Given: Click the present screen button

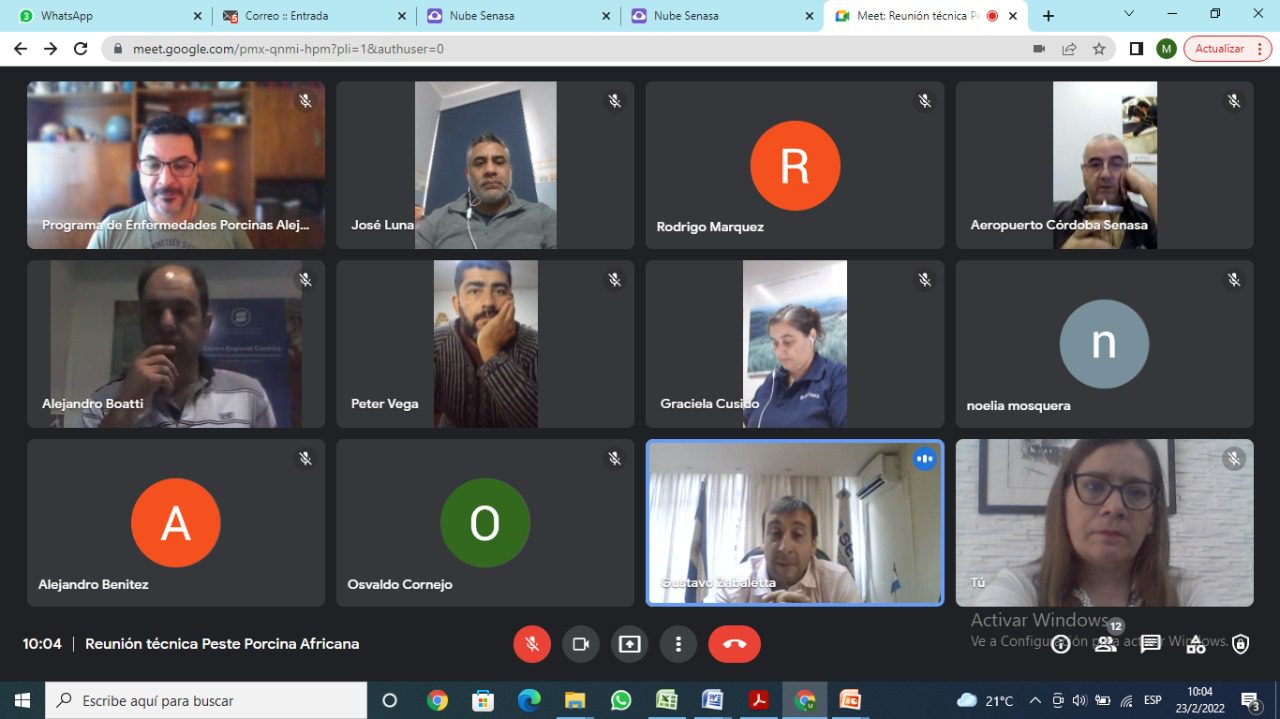Looking at the screenshot, I should click(x=629, y=644).
